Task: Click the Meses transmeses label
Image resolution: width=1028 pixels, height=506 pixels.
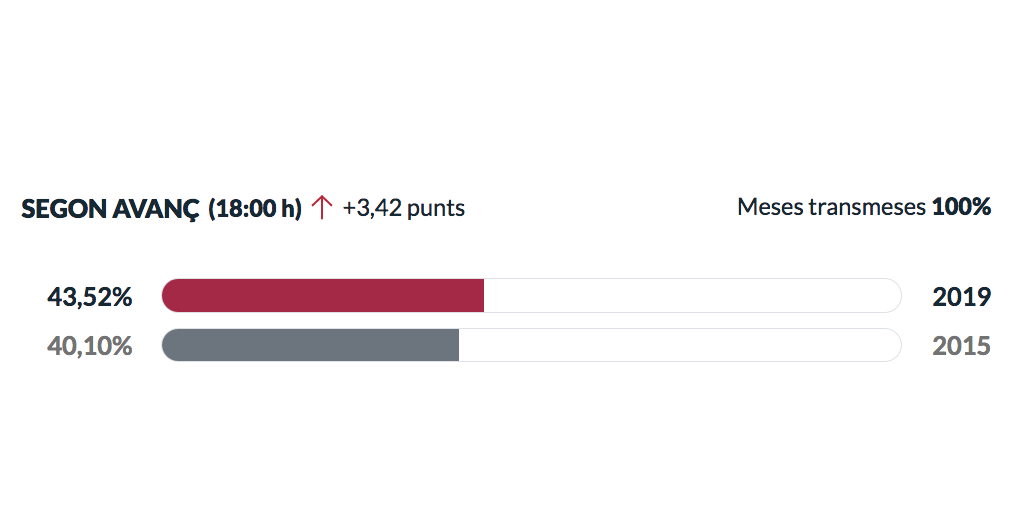Action: (x=831, y=207)
